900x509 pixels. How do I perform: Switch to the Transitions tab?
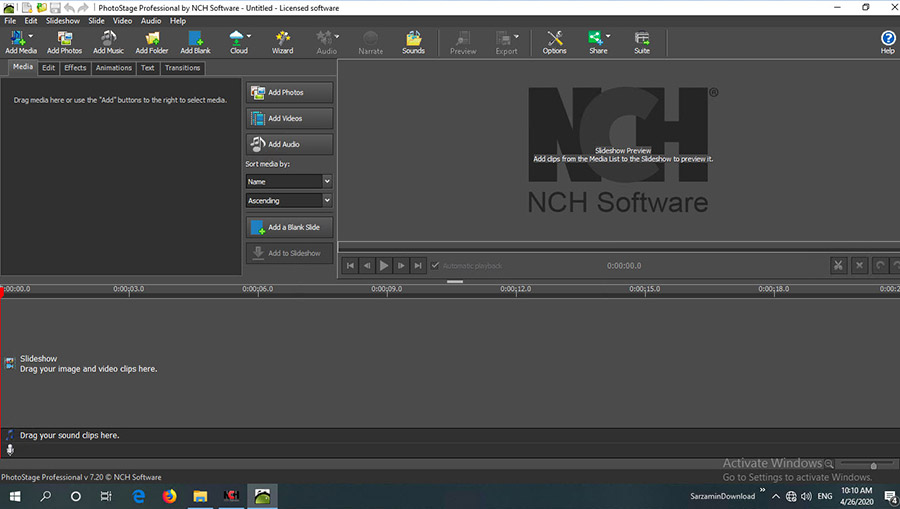click(x=183, y=68)
